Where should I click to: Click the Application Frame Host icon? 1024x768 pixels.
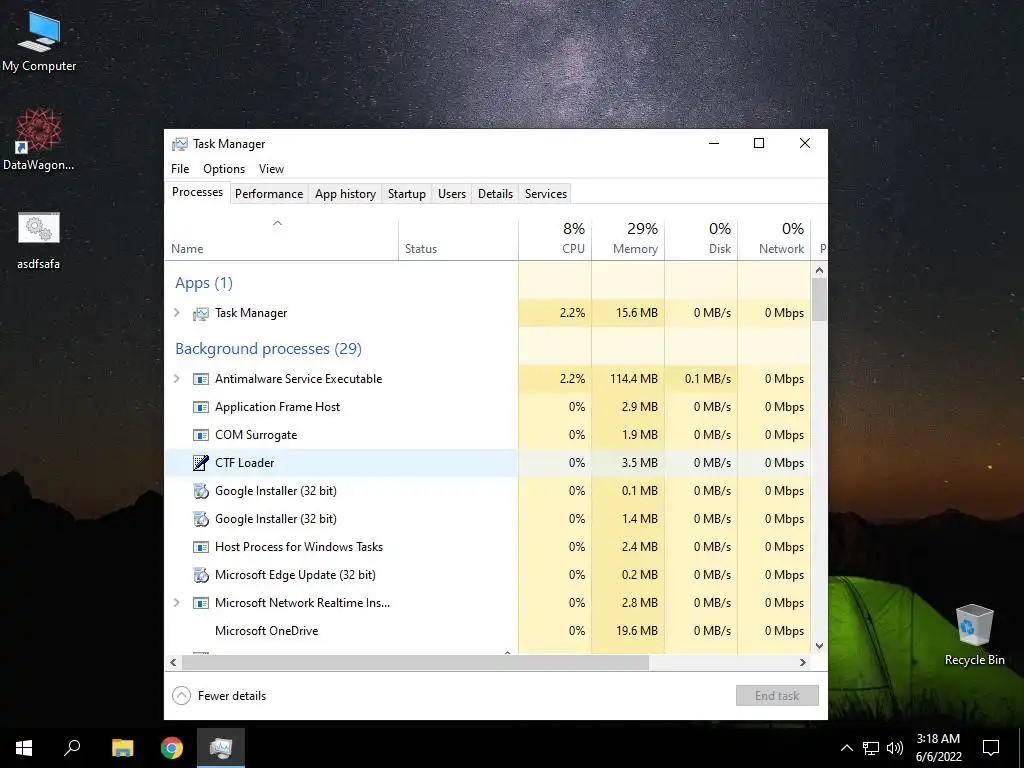tap(200, 408)
